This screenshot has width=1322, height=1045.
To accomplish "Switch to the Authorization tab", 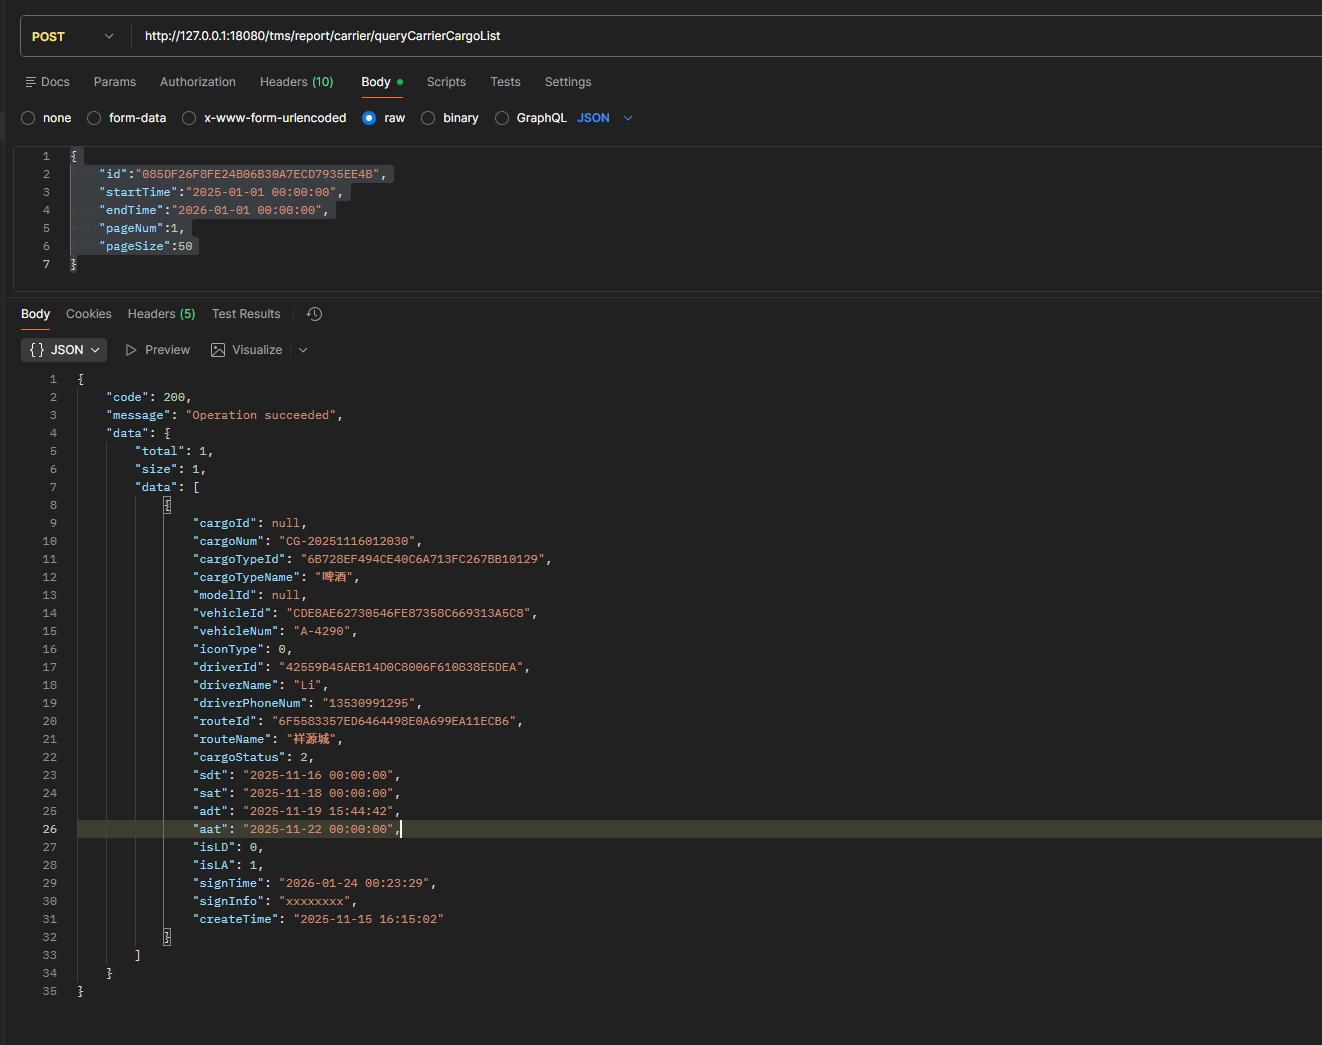I will 198,82.
